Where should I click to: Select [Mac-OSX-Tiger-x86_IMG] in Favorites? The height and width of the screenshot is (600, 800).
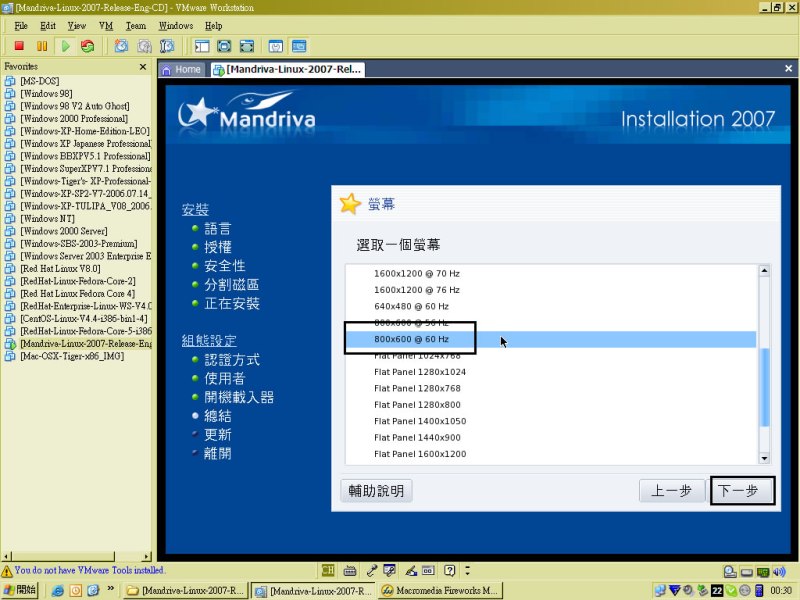(x=72, y=356)
